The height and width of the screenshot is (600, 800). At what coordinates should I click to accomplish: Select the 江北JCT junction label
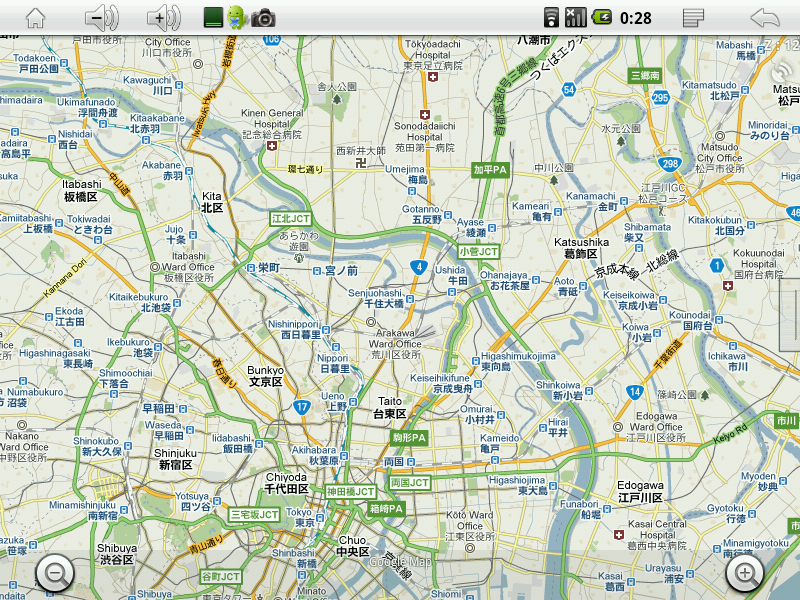pyautogui.click(x=290, y=219)
